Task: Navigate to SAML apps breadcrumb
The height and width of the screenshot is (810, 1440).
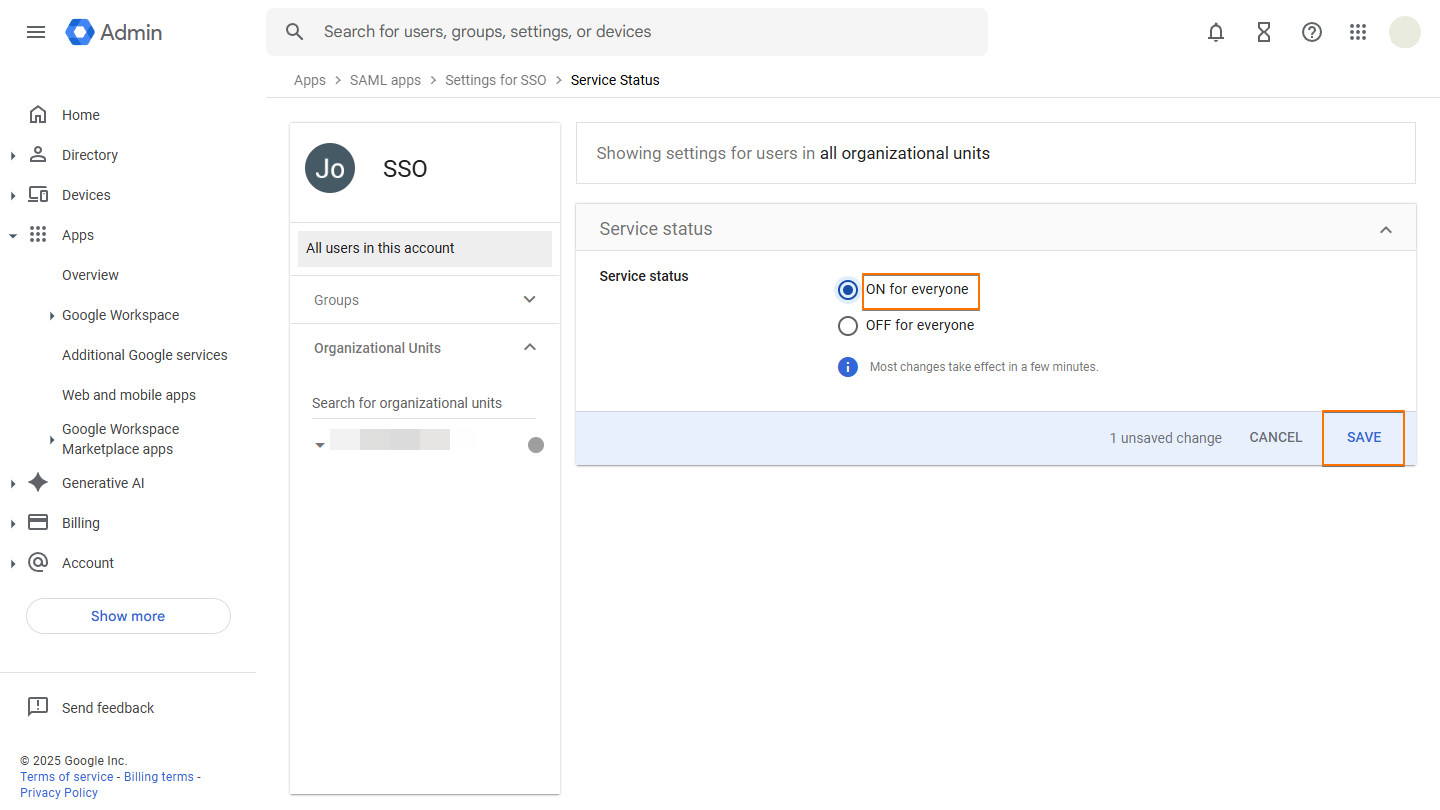Action: tap(385, 80)
